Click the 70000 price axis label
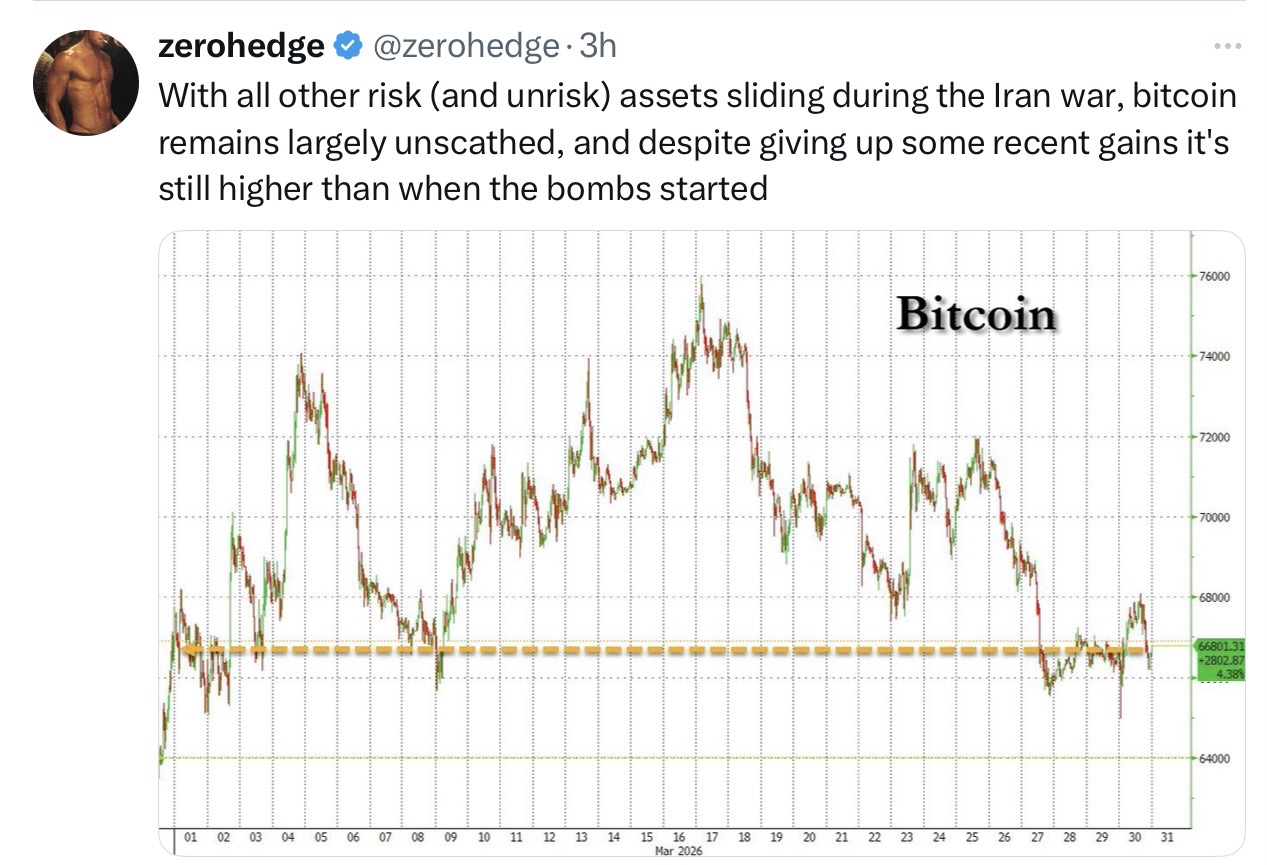Screen dimensions: 1267x865 coord(1213,518)
